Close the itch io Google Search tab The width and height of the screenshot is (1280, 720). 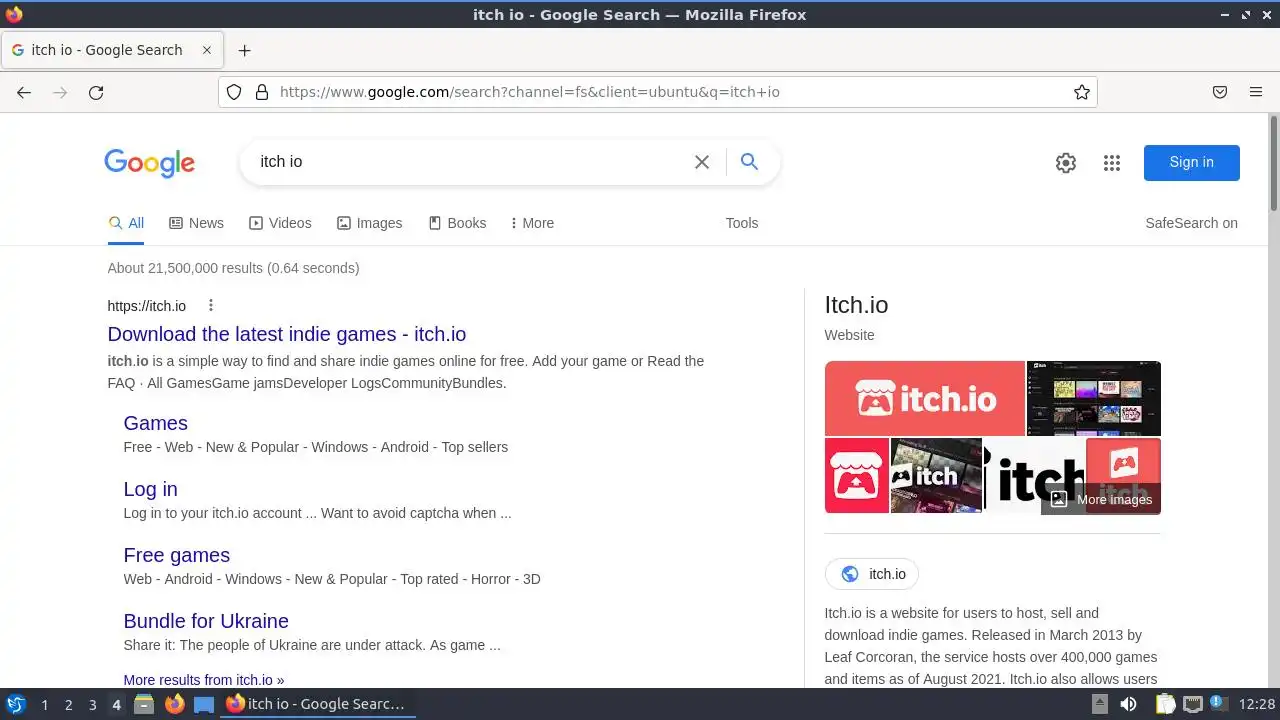click(207, 50)
